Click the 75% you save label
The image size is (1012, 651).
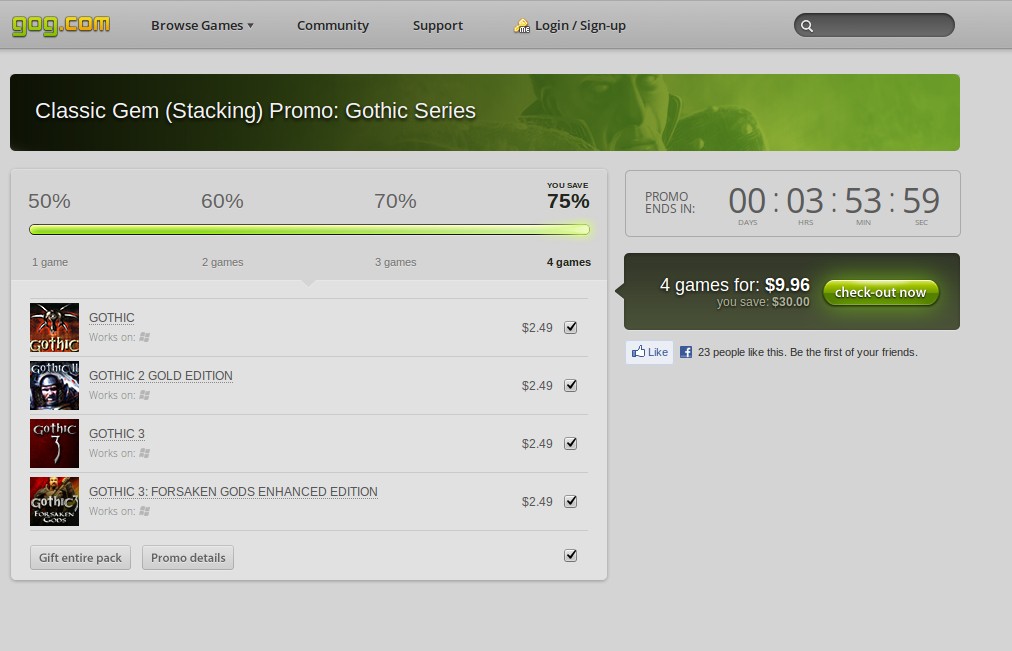[x=568, y=201]
